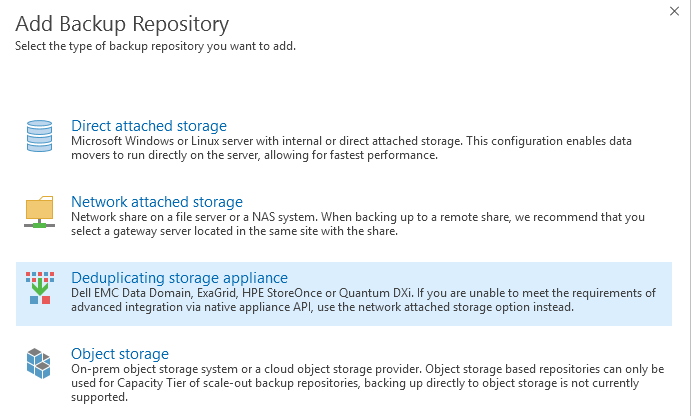Click the Microsoft Windows or Linux server description
This screenshot has height=416, width=691.
(351, 148)
